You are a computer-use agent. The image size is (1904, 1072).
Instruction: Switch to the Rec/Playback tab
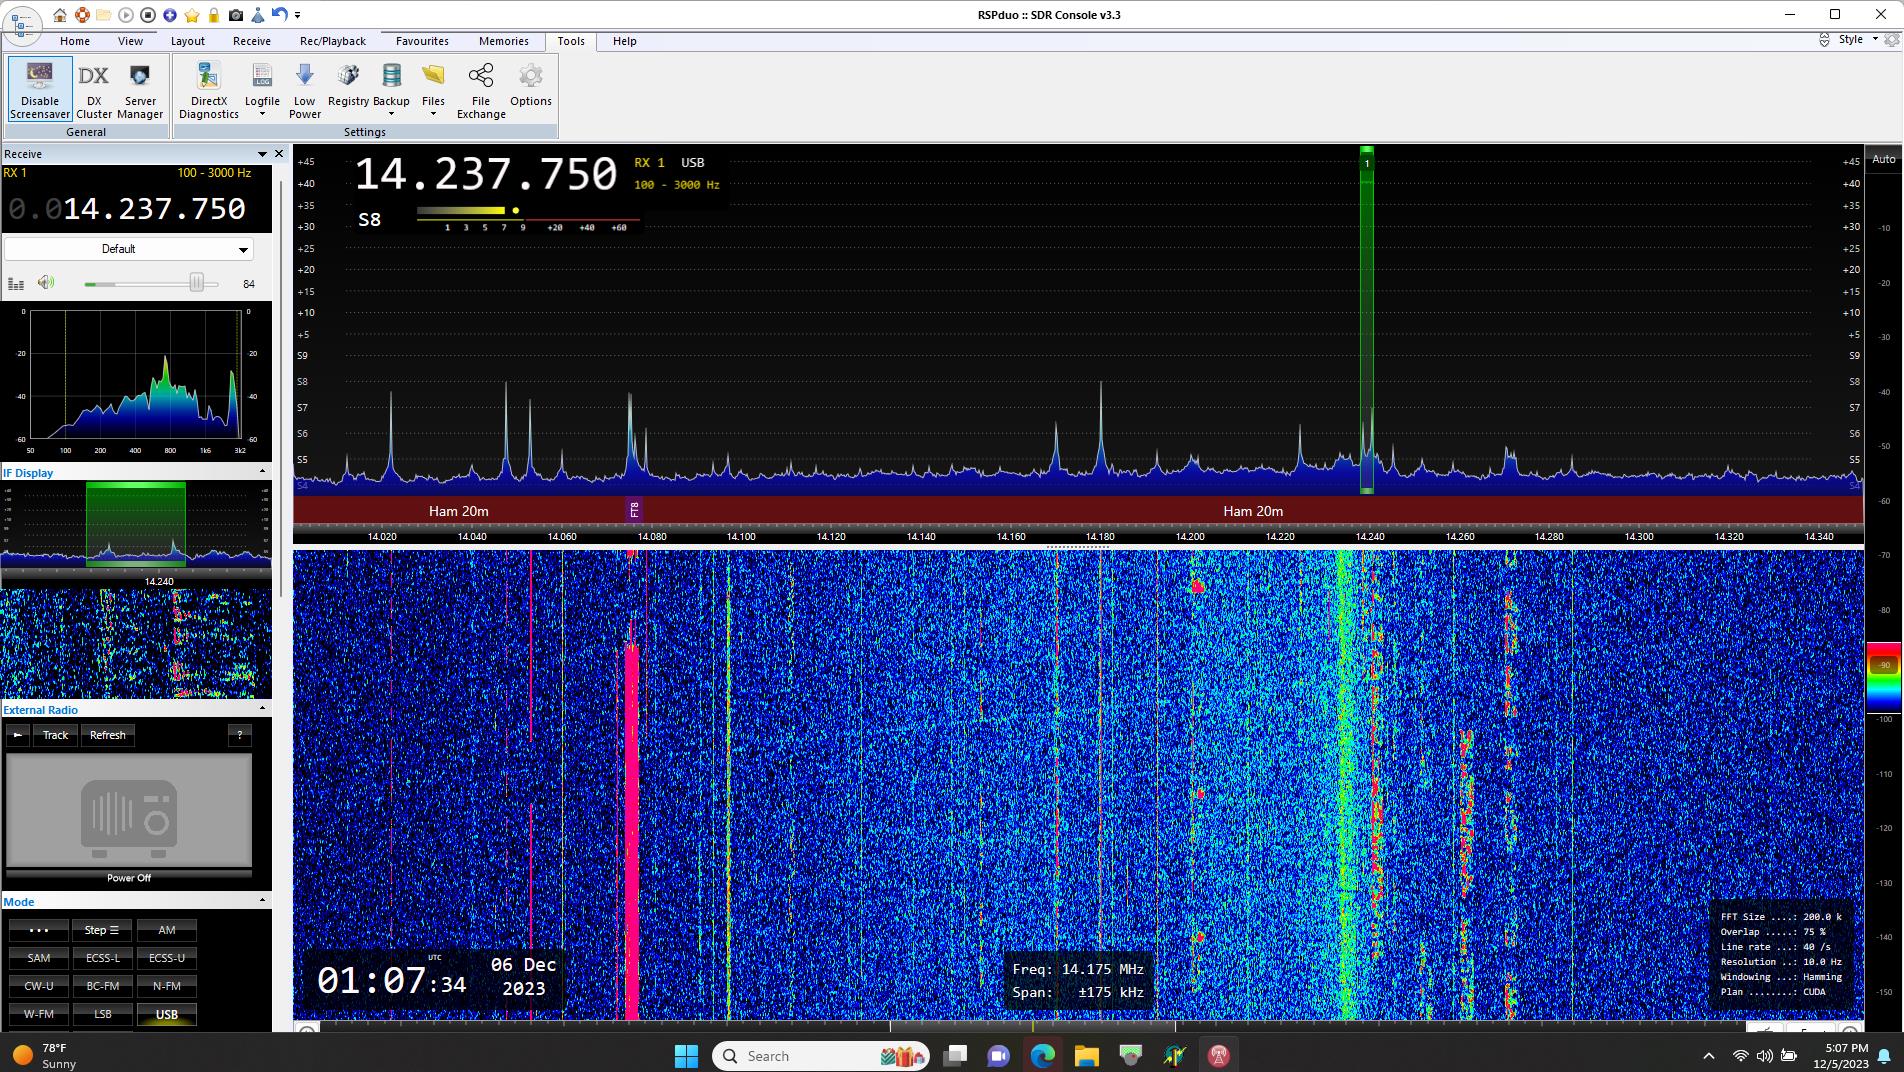click(x=332, y=41)
